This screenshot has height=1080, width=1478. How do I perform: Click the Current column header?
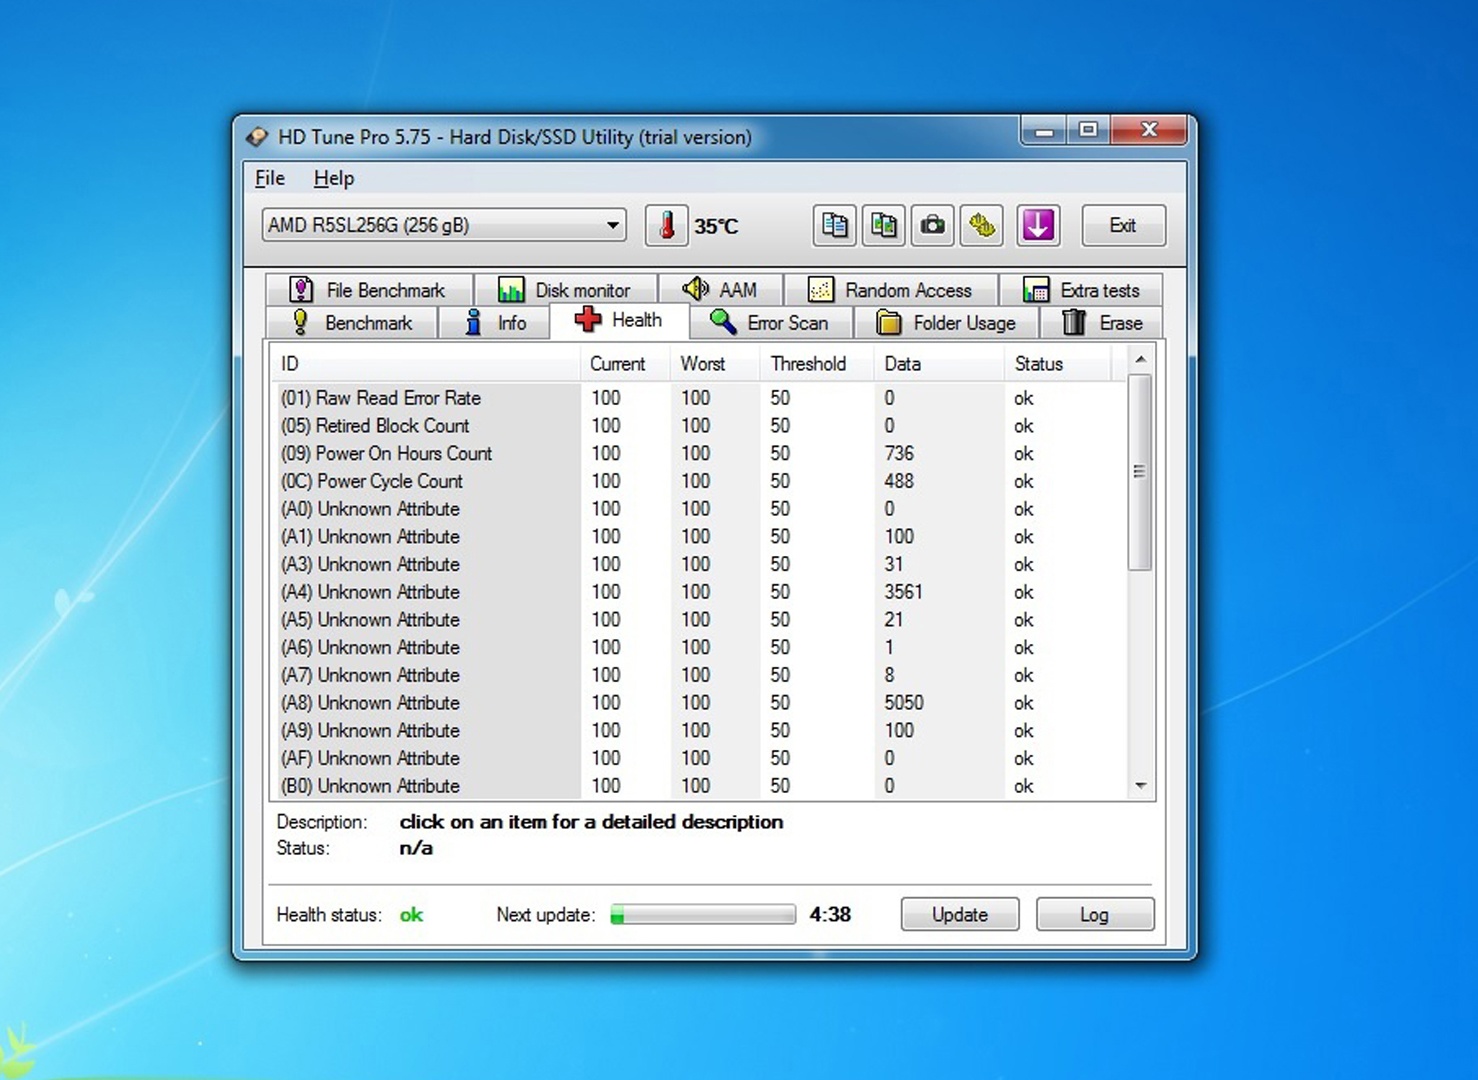[x=625, y=364]
